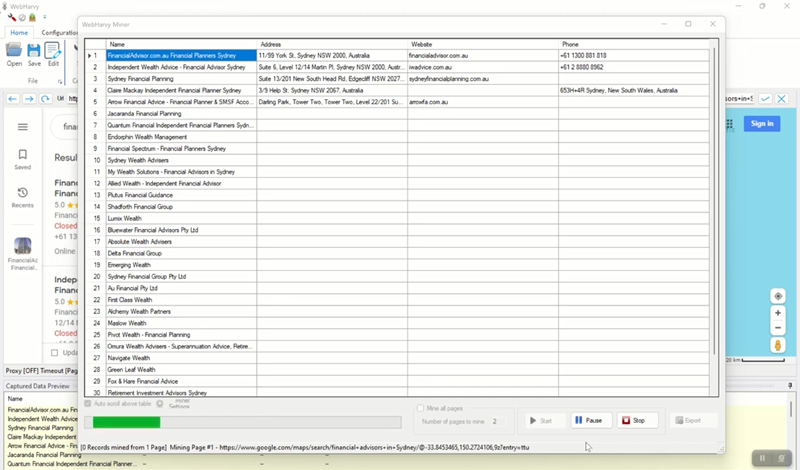800x470 pixels.
Task: Go back using the browser back arrow
Action: pyautogui.click(x=13, y=99)
